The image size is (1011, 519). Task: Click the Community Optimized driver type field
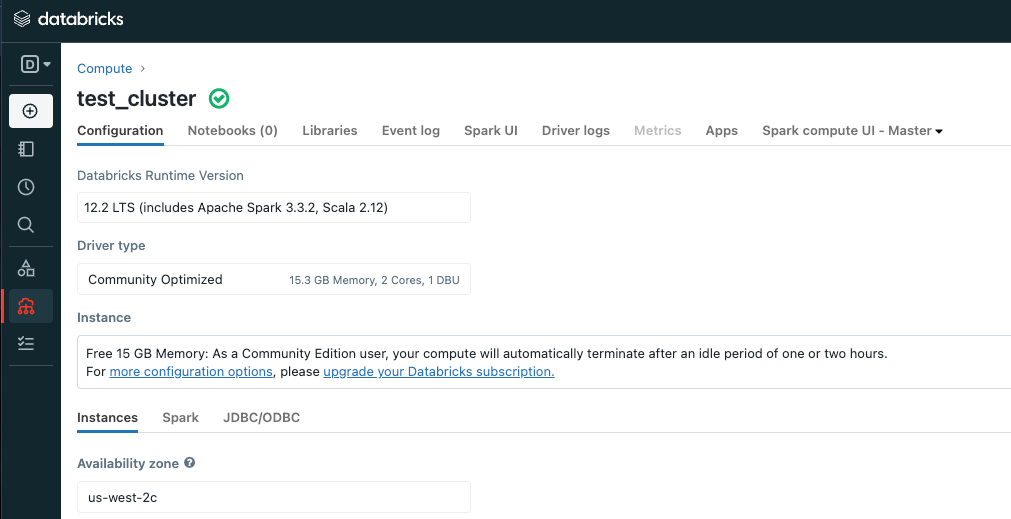274,279
